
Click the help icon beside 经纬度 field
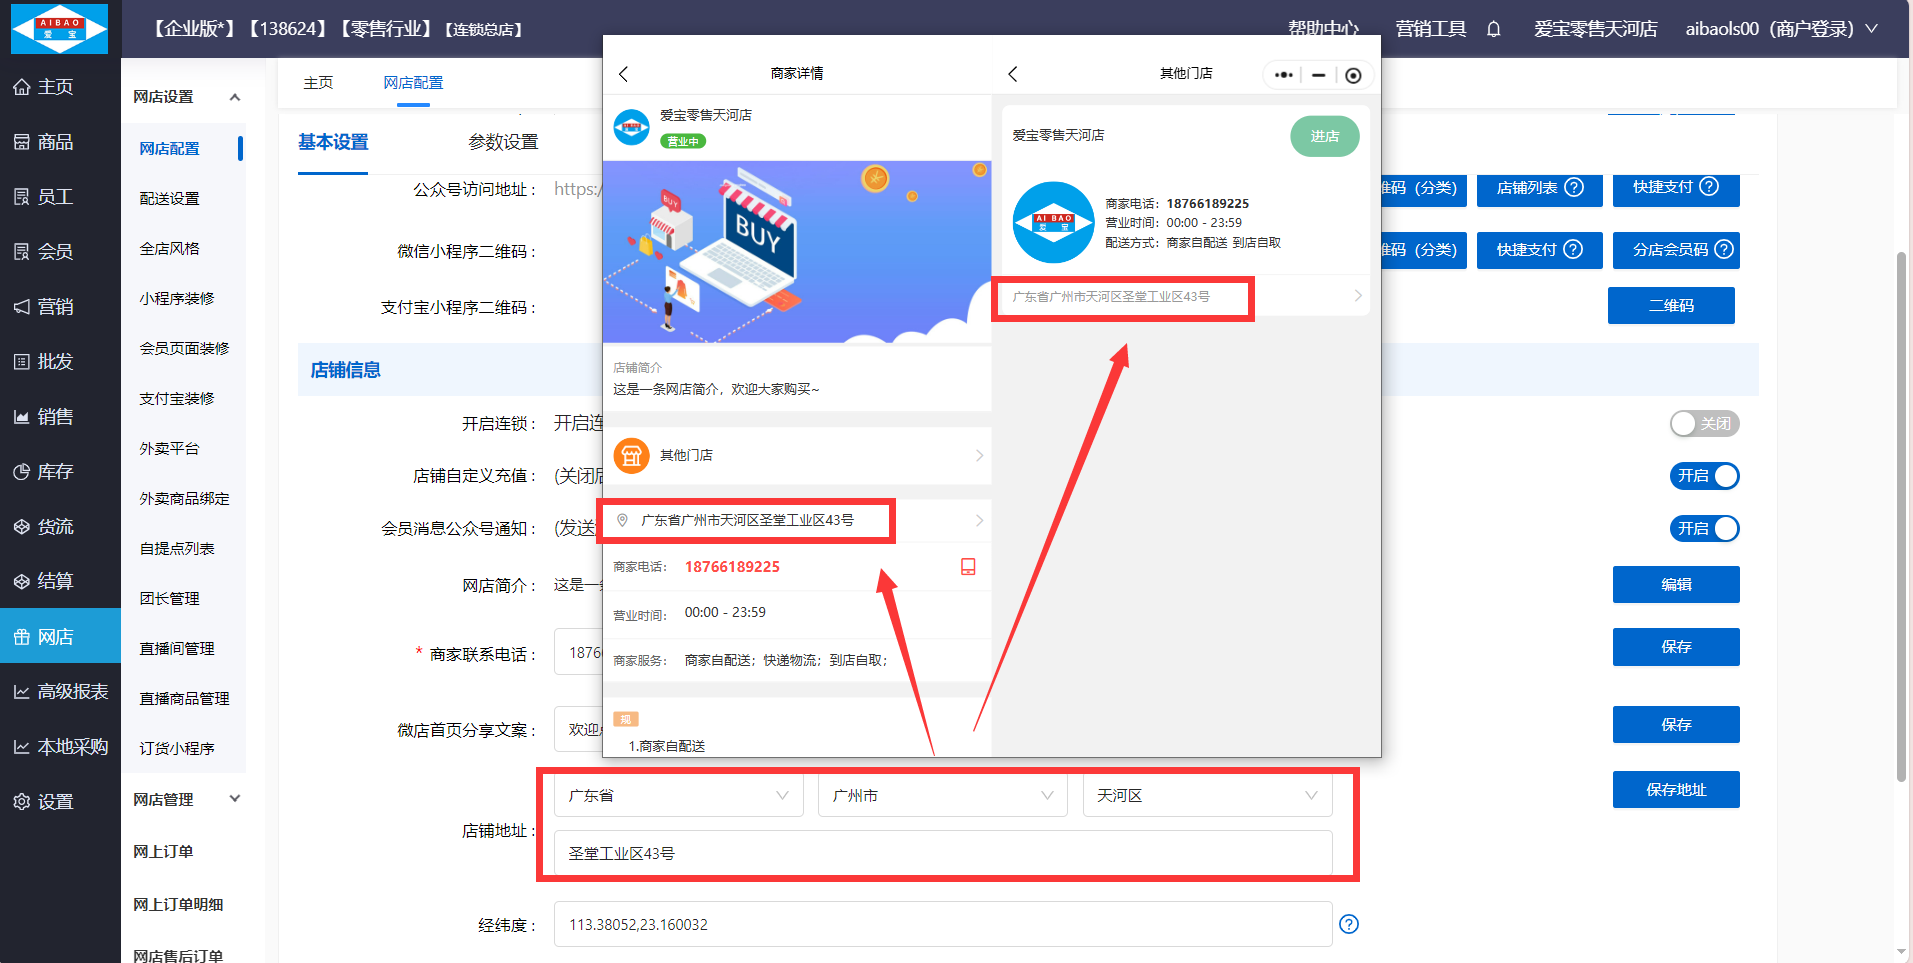pos(1348,924)
